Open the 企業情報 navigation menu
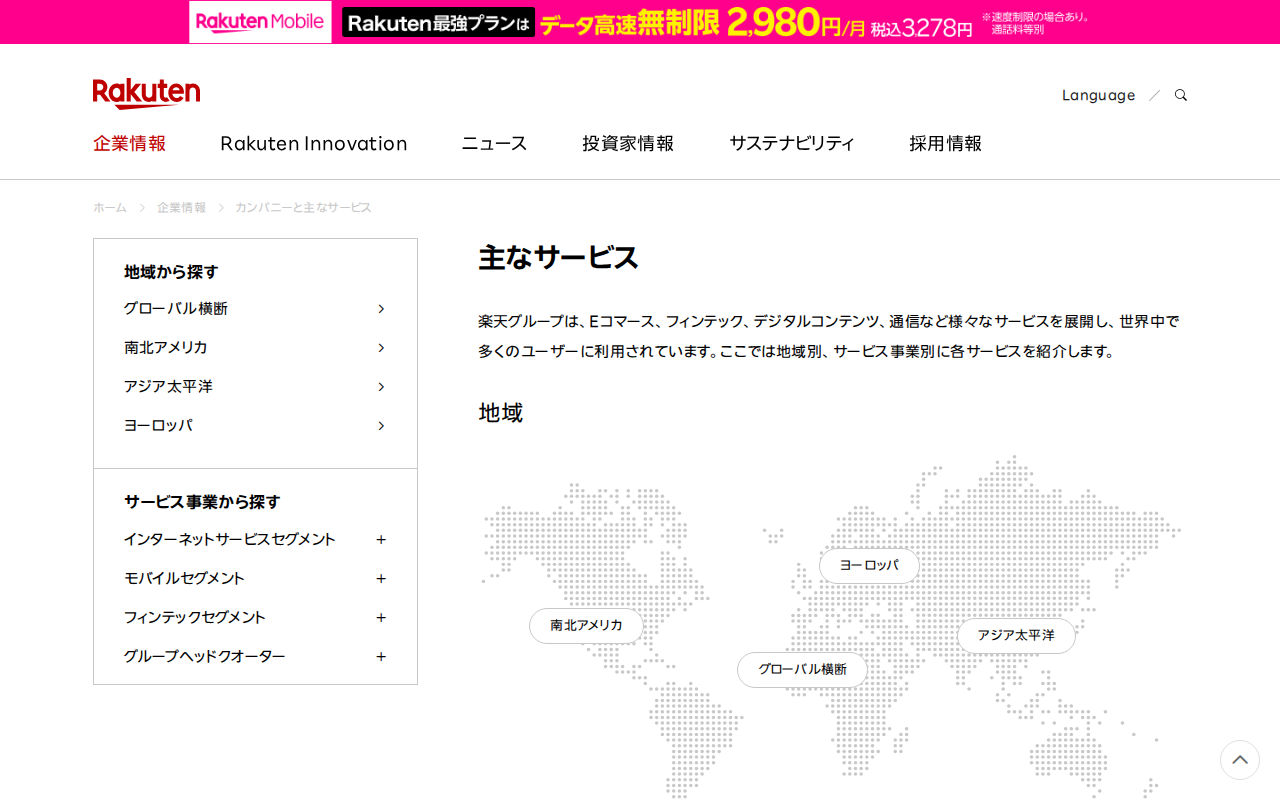 coord(129,143)
